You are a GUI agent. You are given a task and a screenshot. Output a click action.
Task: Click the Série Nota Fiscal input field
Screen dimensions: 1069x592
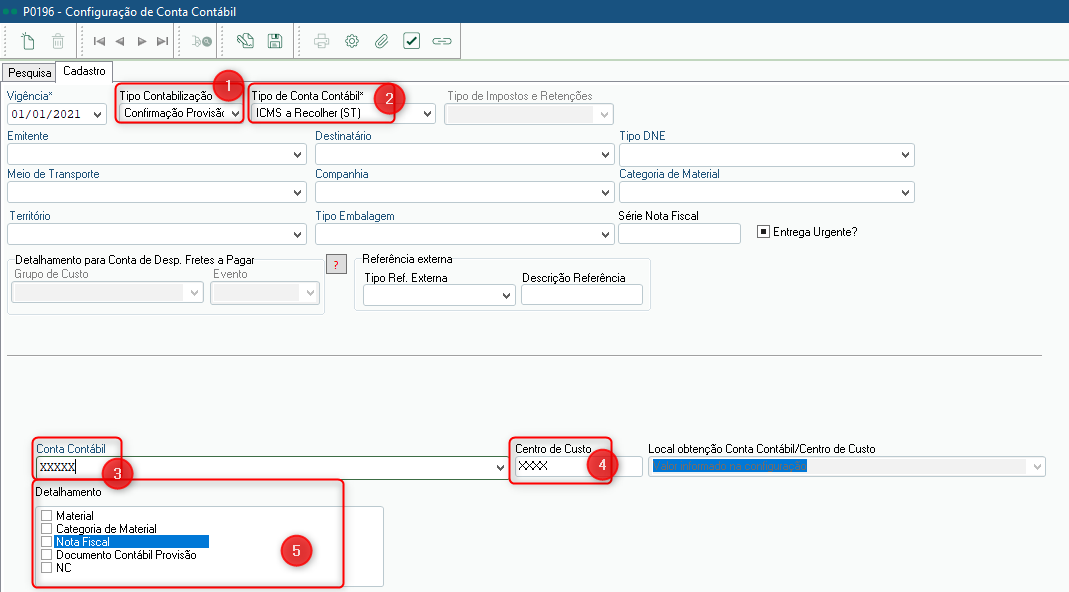(x=679, y=233)
